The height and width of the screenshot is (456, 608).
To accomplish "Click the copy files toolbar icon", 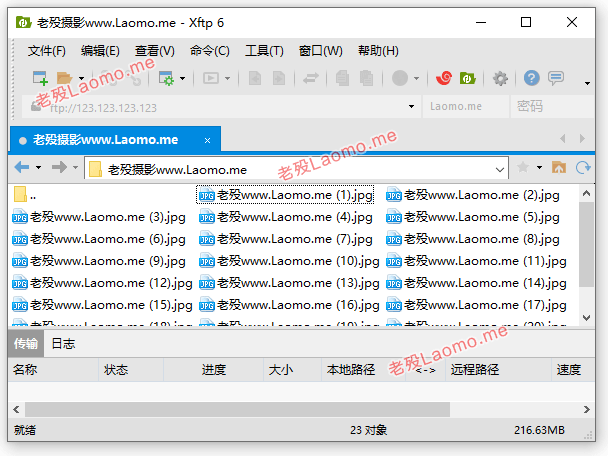I will coord(342,78).
